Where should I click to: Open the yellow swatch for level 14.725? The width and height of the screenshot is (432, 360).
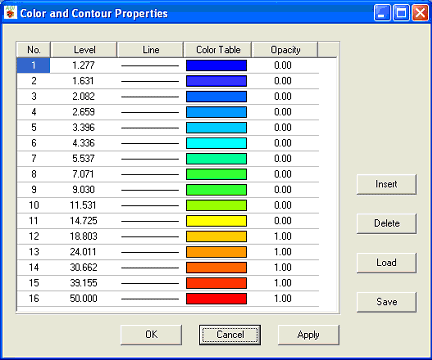(x=216, y=221)
